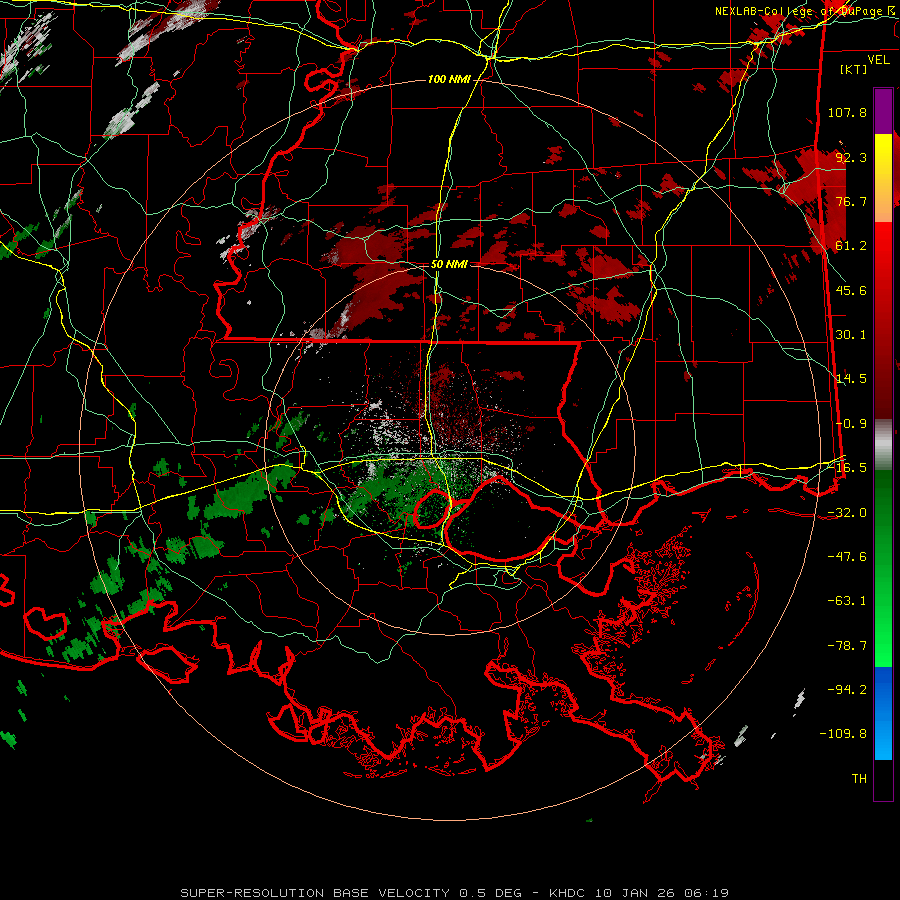Click the -78.7 velocity scale value
The width and height of the screenshot is (900, 900).
coord(847,646)
